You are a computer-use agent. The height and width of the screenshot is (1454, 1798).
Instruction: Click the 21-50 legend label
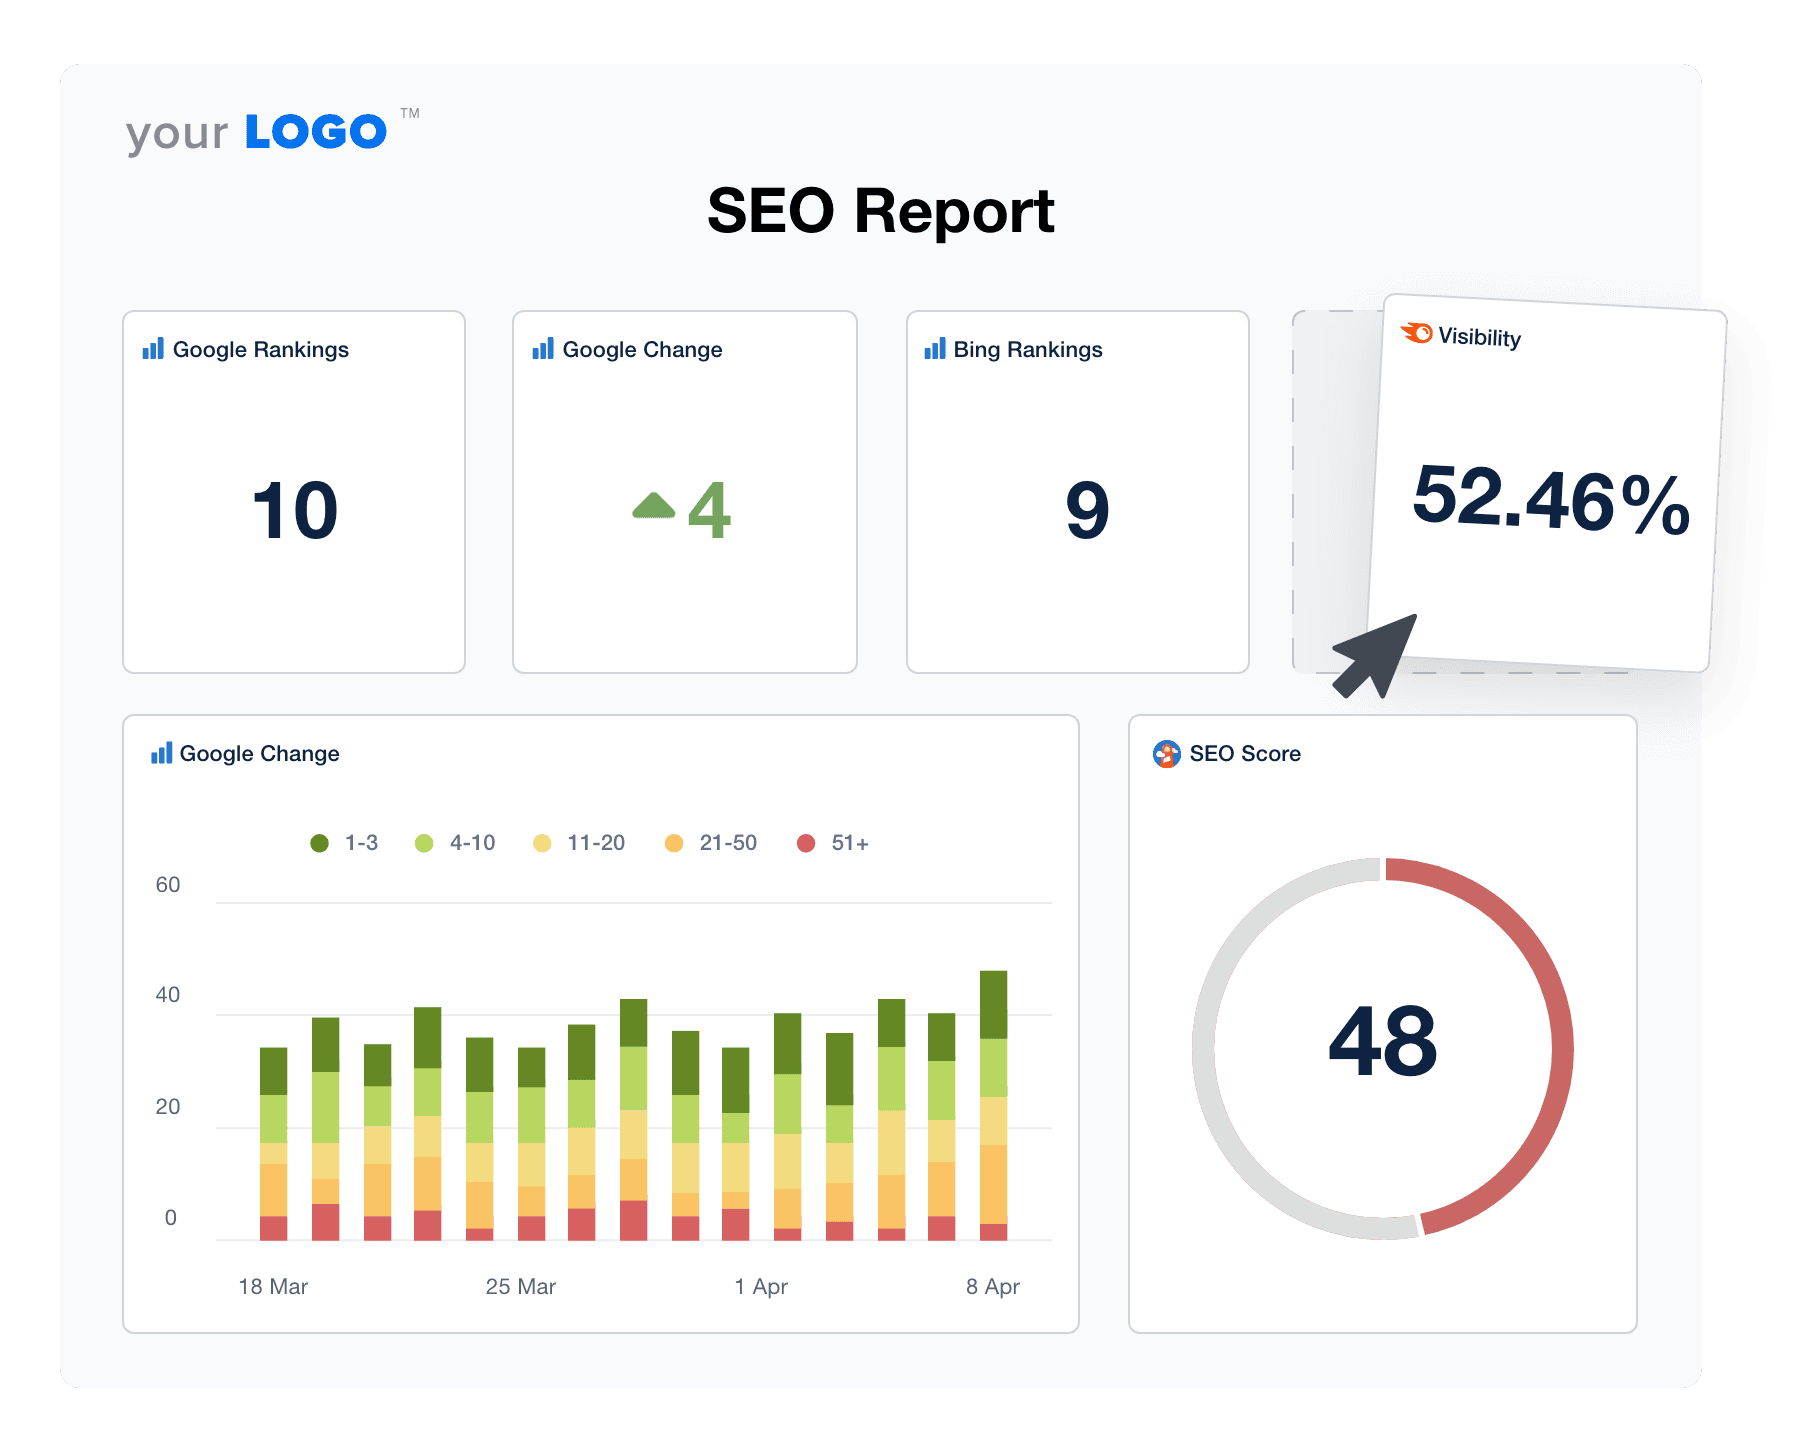(x=727, y=842)
